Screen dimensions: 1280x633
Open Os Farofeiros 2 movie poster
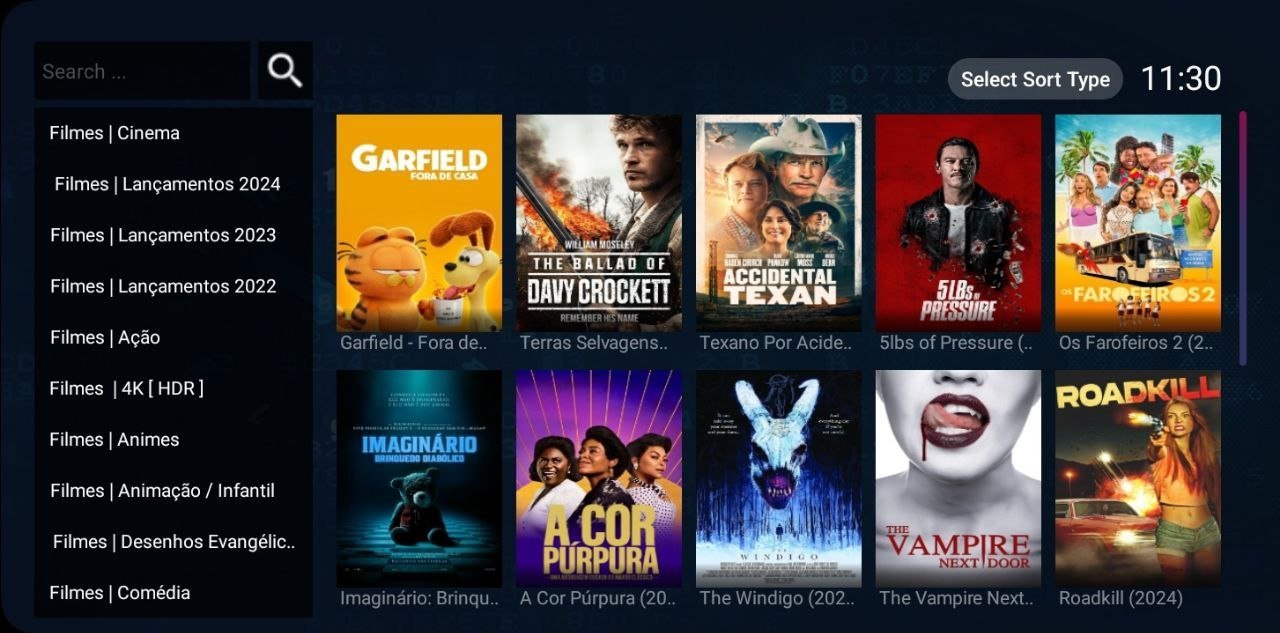point(1138,223)
